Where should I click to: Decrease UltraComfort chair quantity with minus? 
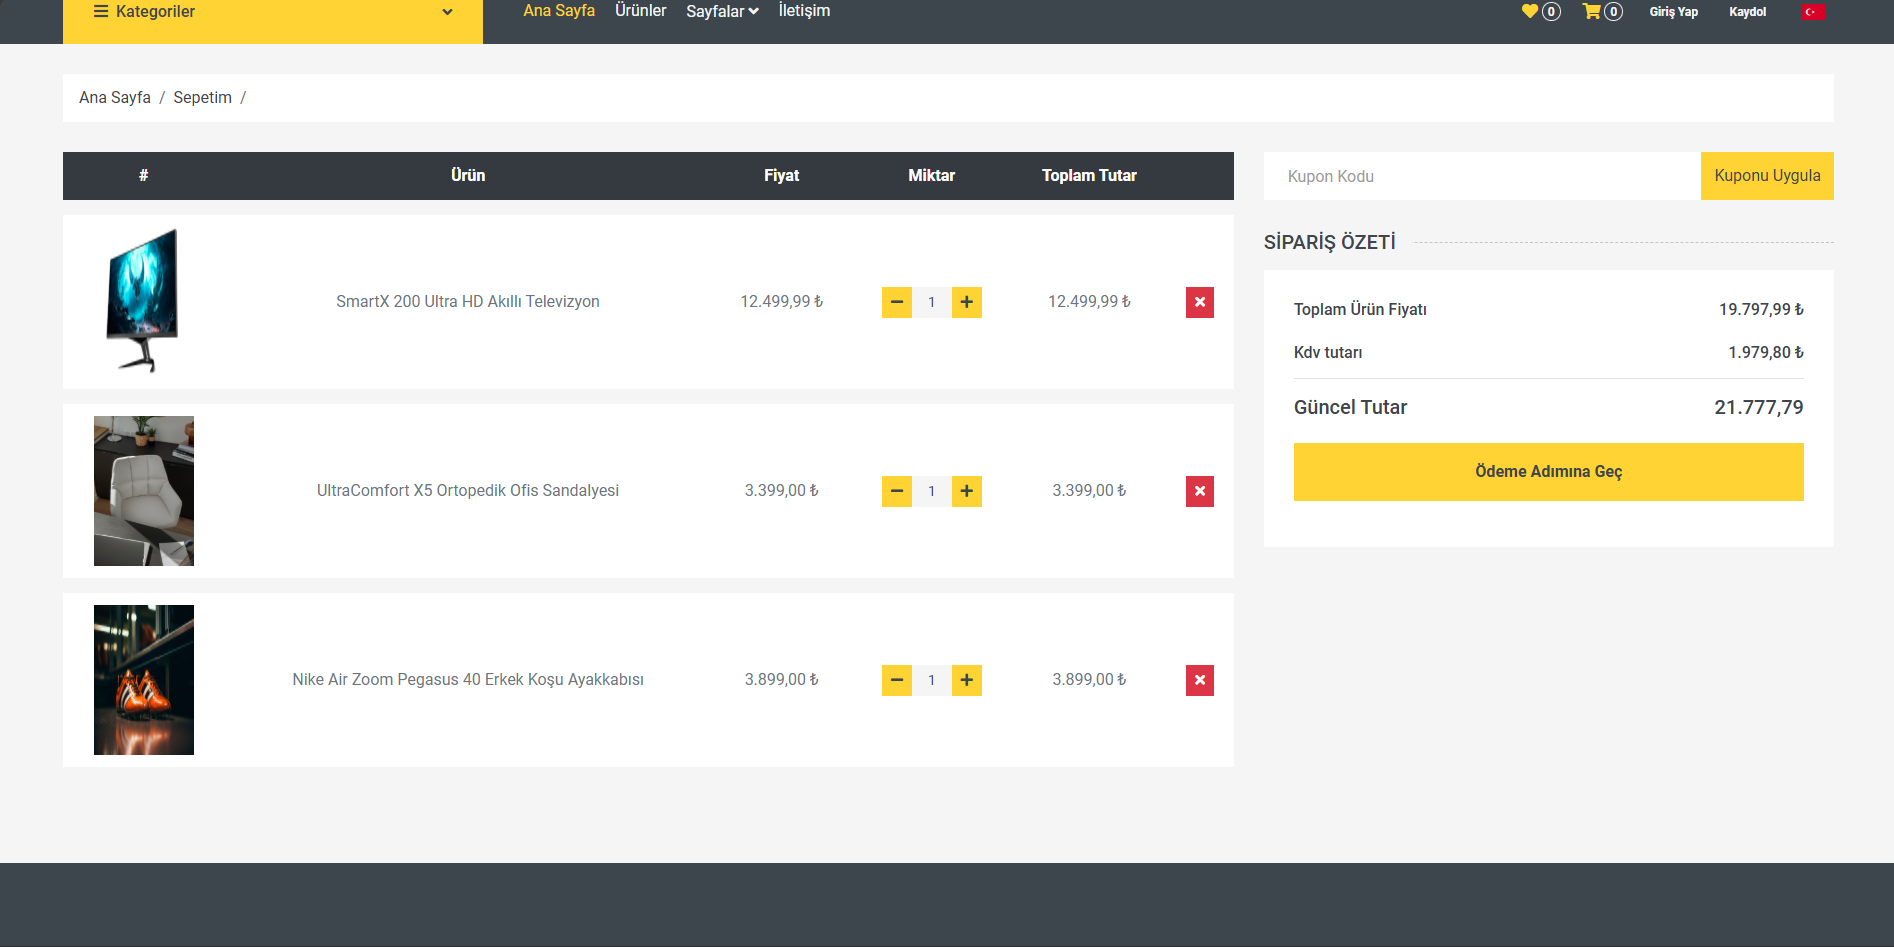point(897,491)
